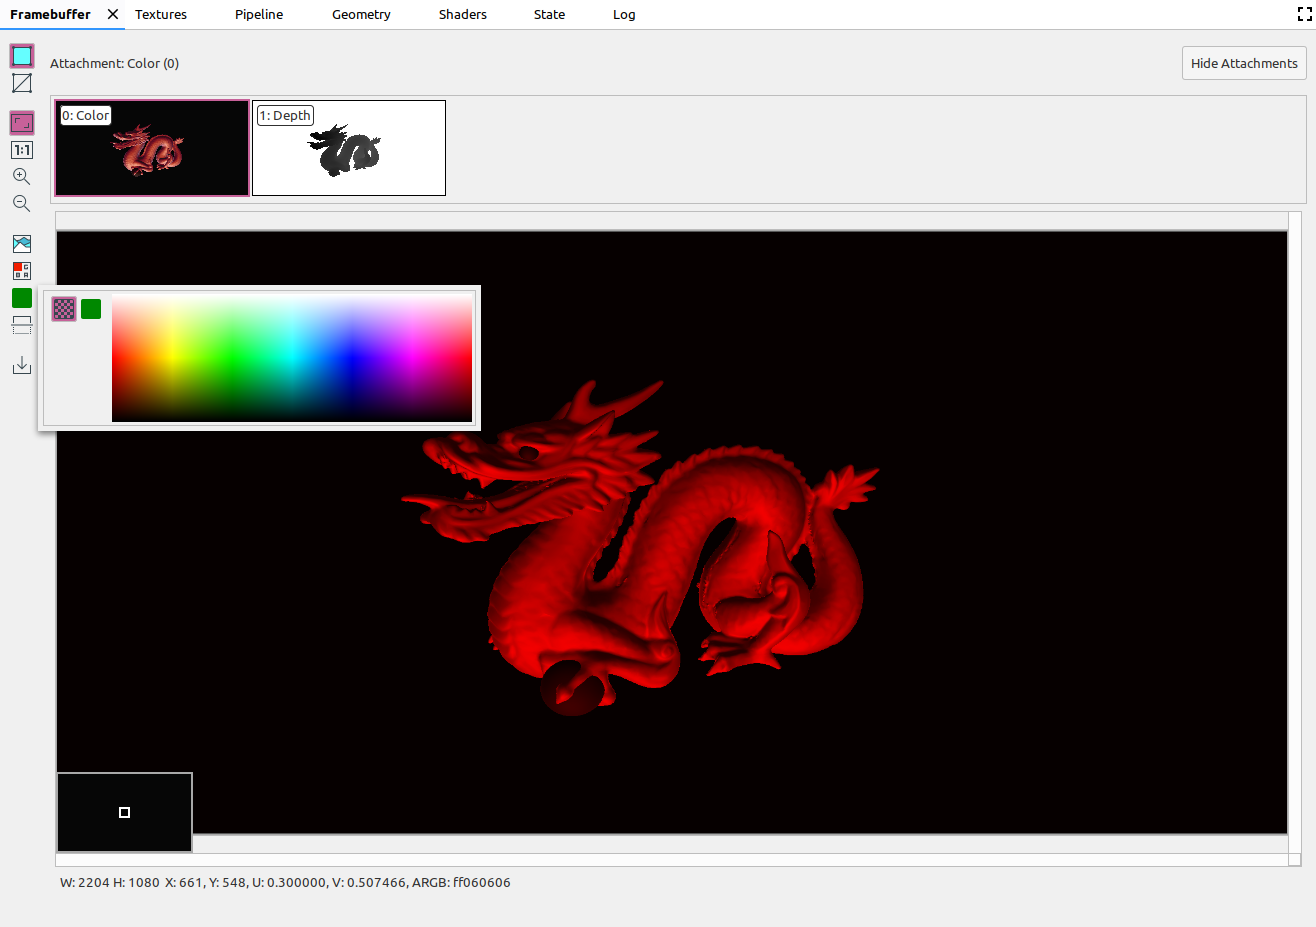Choose solid green background option in popup
The width and height of the screenshot is (1316, 927).
[x=91, y=309]
